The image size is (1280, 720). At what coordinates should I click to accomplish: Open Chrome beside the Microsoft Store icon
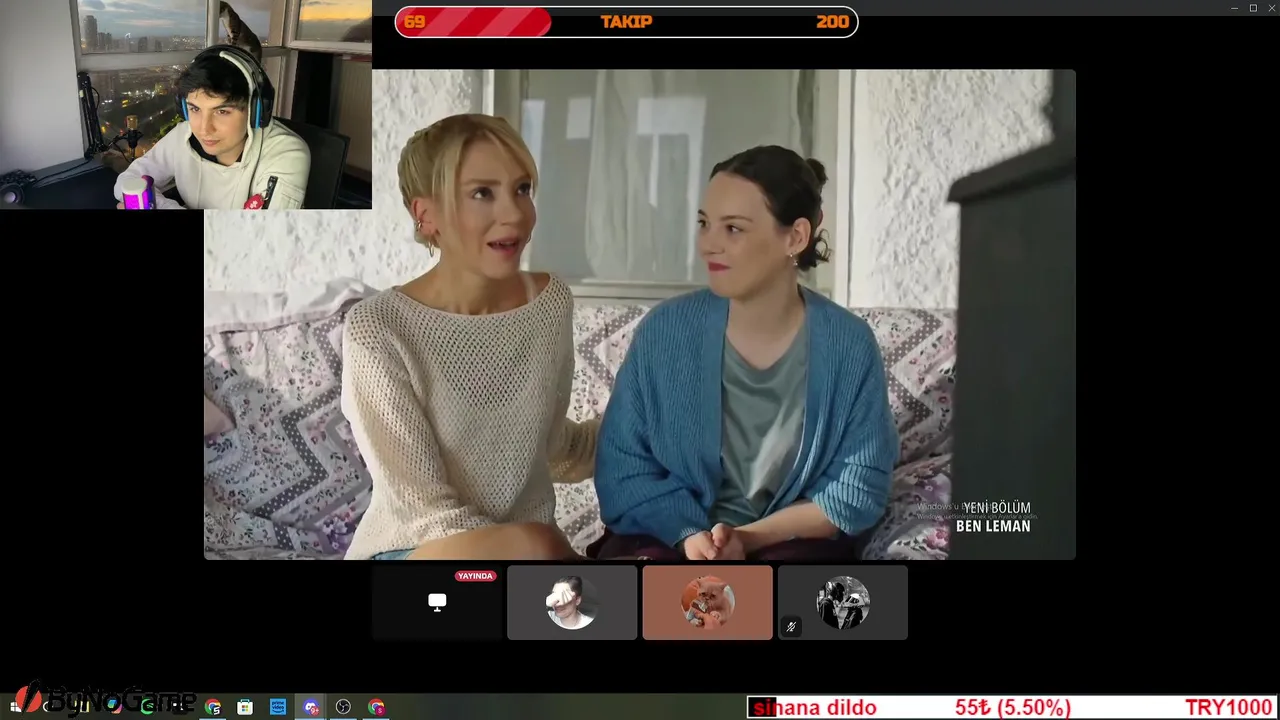pyautogui.click(x=213, y=707)
